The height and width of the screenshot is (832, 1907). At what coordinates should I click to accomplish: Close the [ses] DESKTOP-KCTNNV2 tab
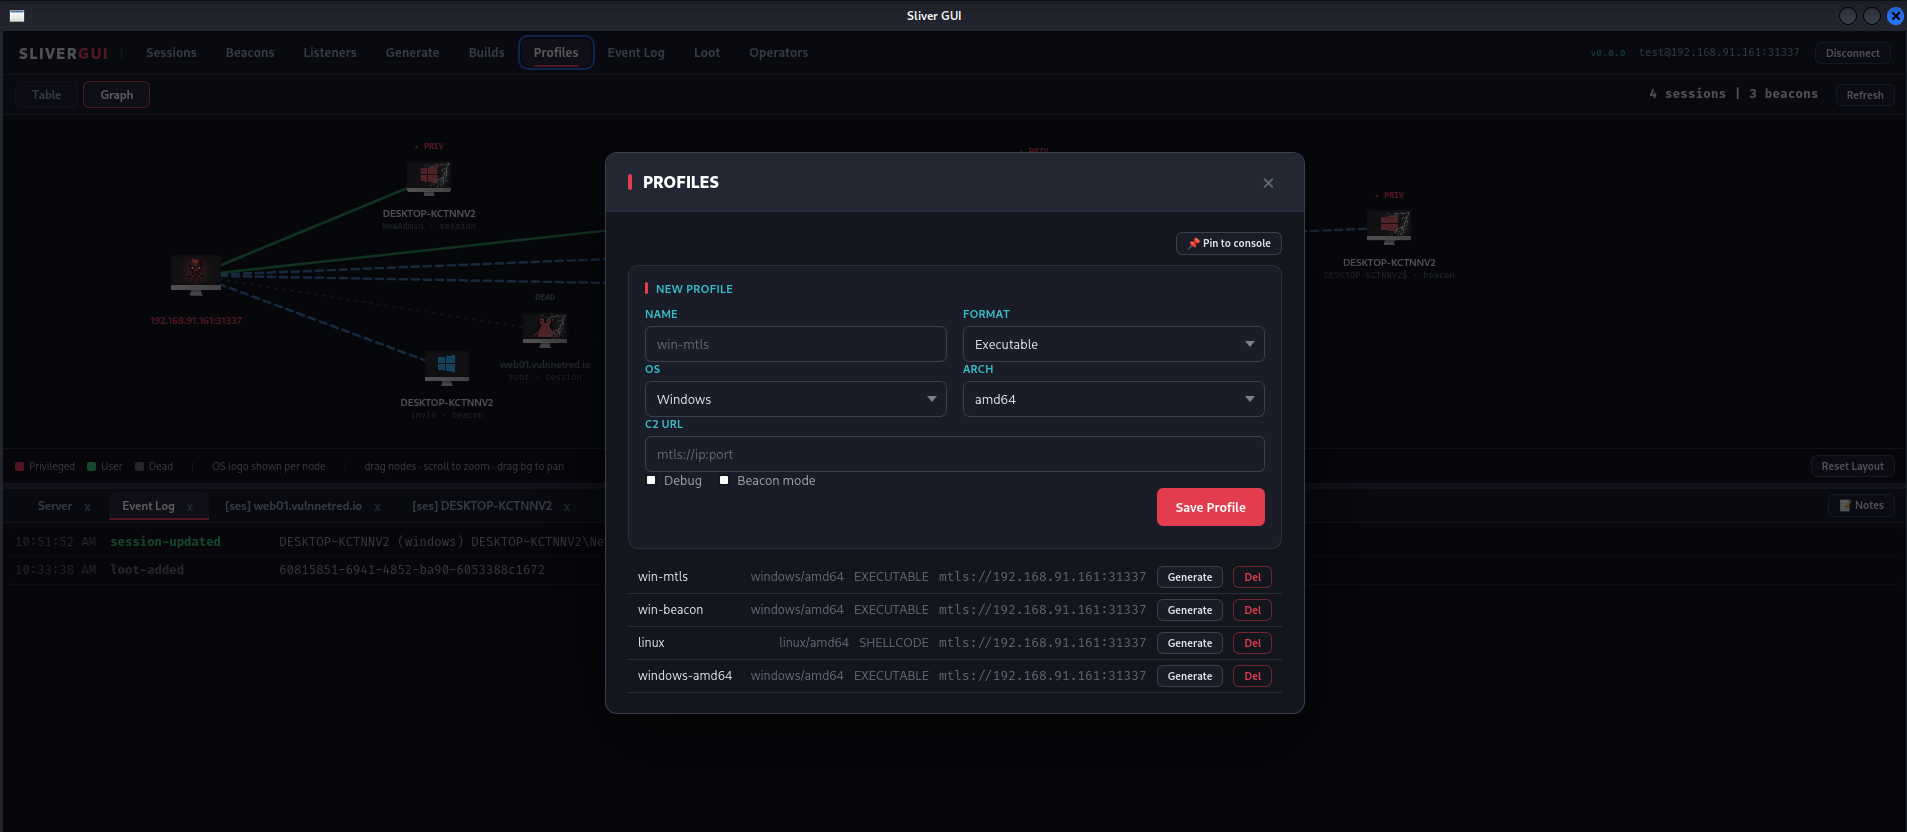click(x=567, y=507)
